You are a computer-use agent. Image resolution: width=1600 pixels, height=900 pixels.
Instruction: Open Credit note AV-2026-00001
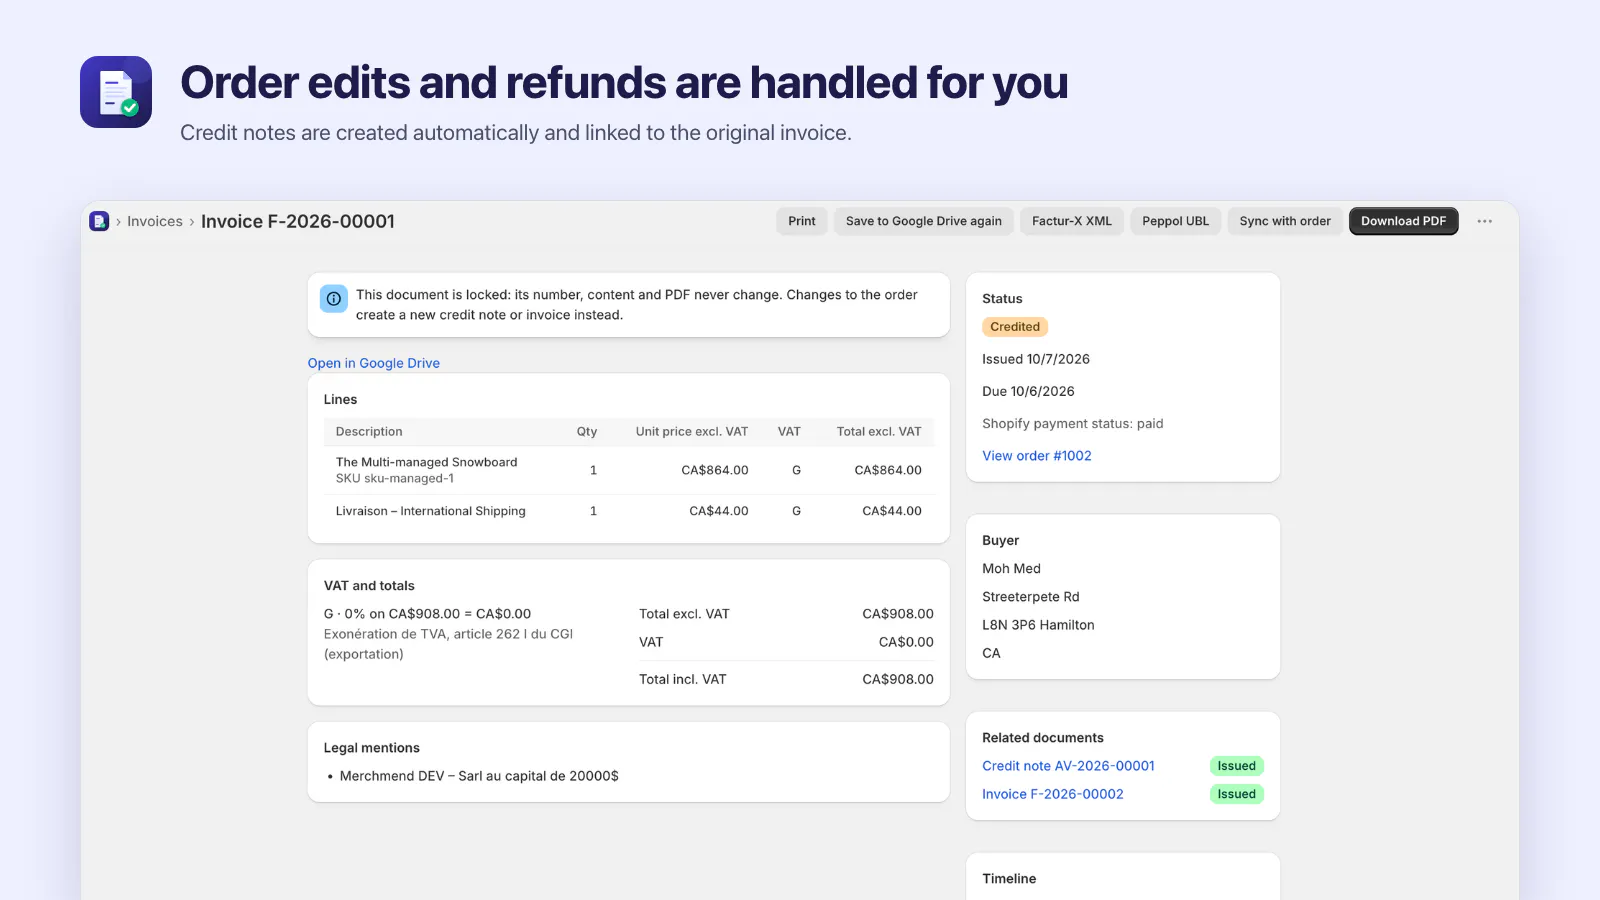[1068, 766]
